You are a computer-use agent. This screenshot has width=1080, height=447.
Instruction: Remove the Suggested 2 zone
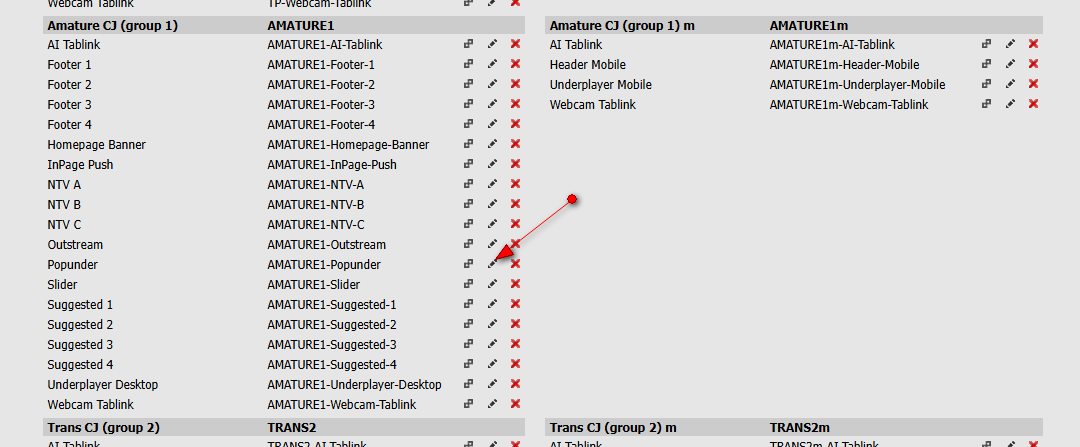click(x=515, y=325)
